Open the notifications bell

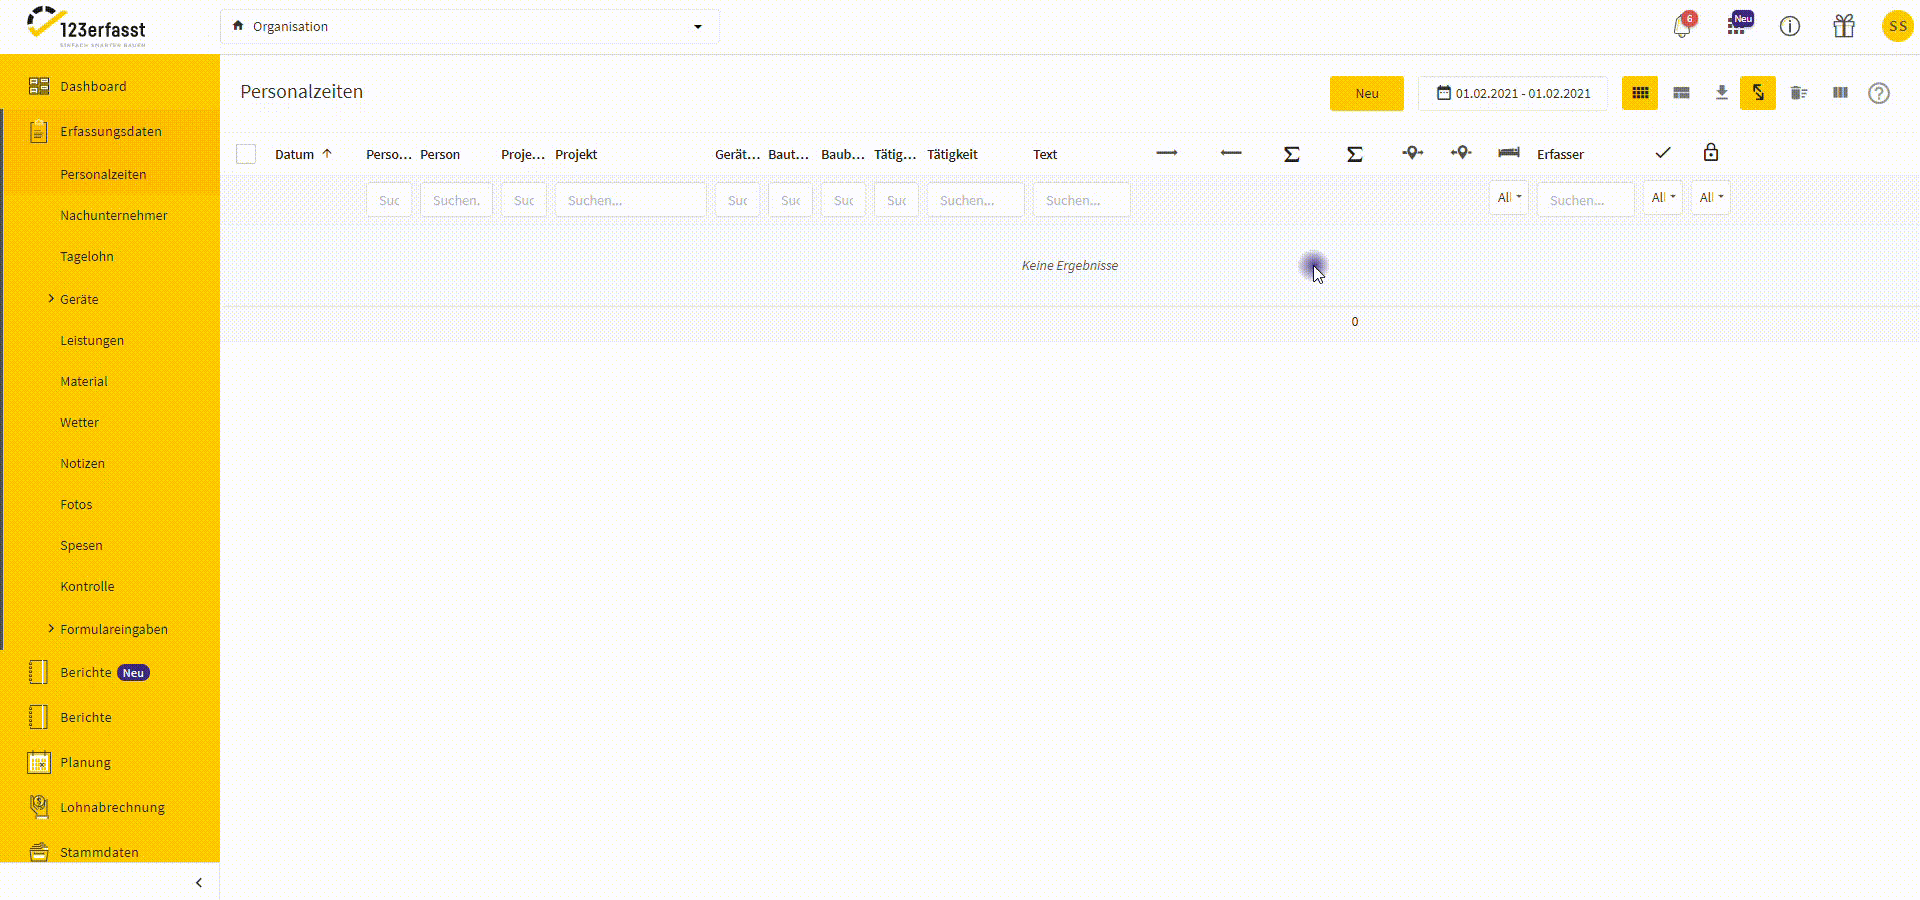pos(1682,26)
